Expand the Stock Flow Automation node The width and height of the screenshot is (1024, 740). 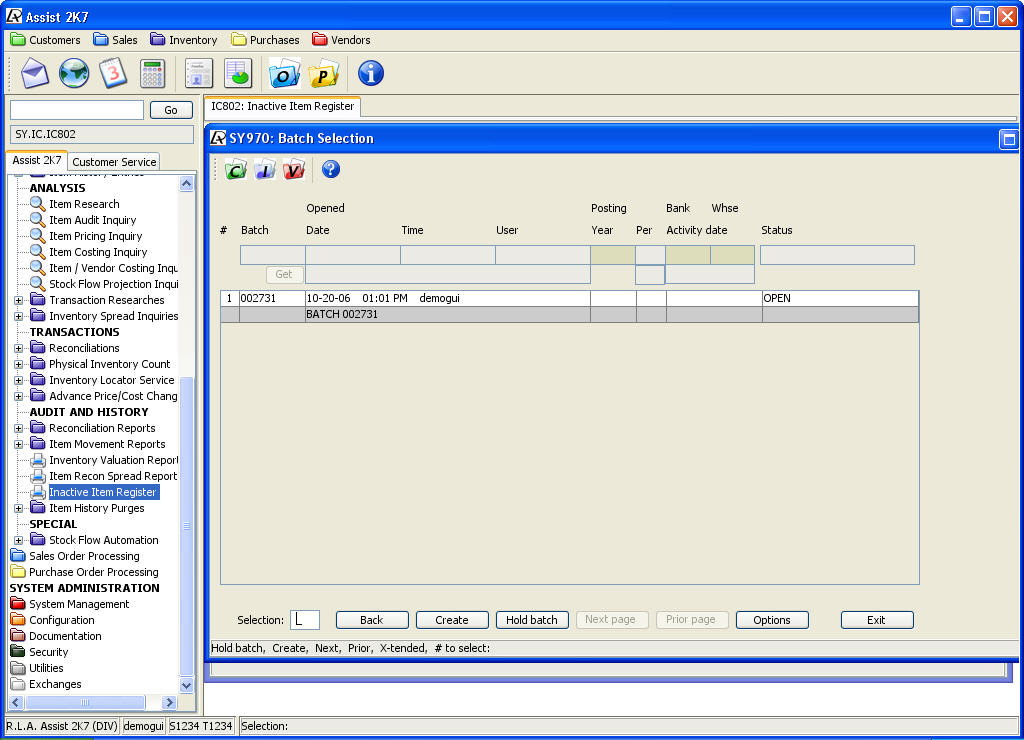pos(19,540)
